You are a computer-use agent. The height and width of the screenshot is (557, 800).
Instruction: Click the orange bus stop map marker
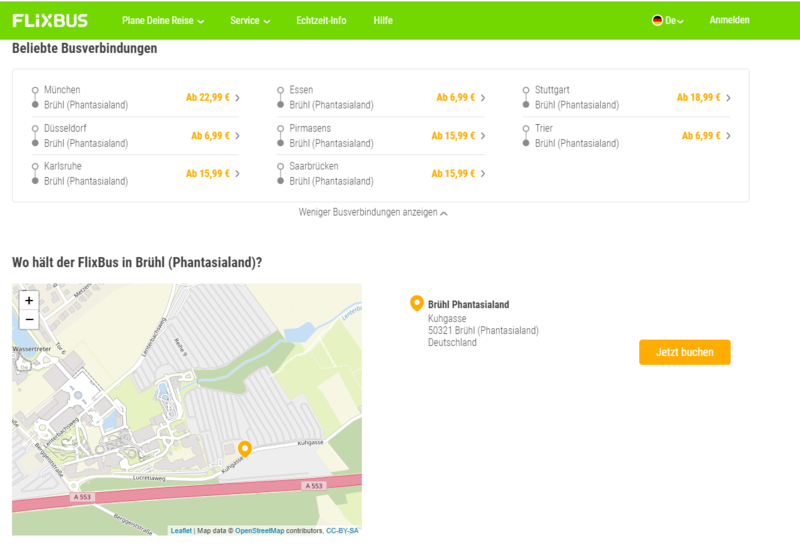[x=244, y=448]
